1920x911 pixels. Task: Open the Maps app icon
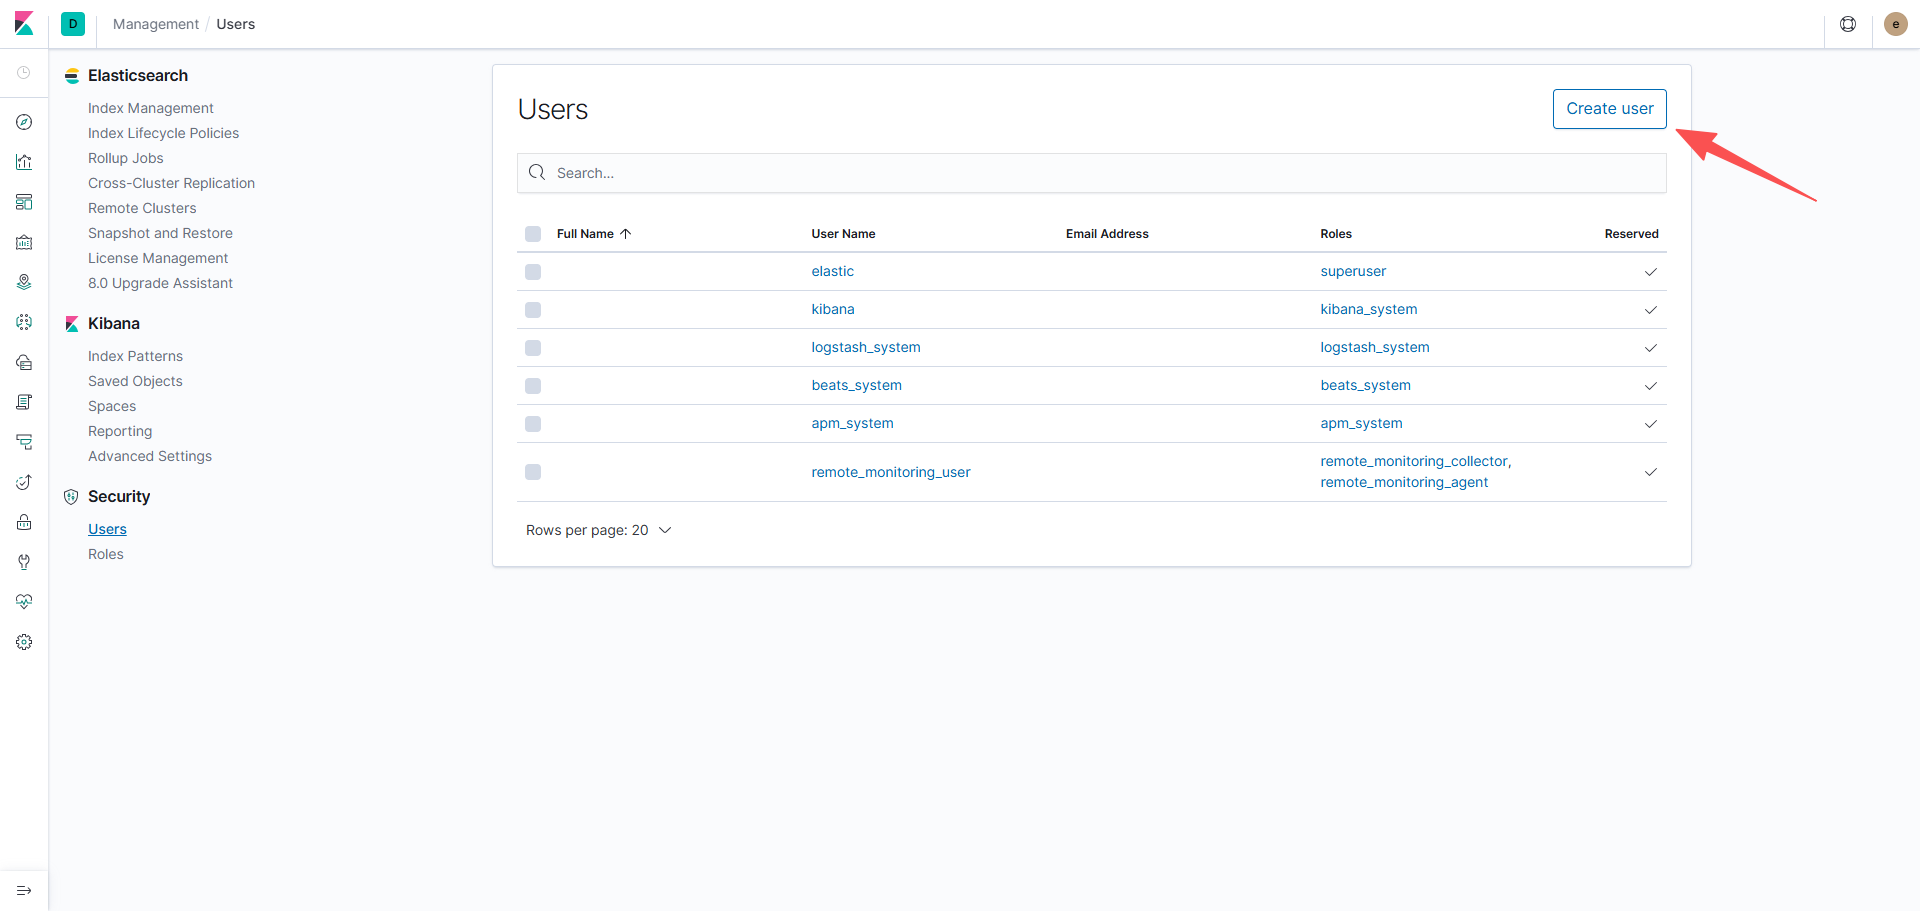[x=24, y=282]
